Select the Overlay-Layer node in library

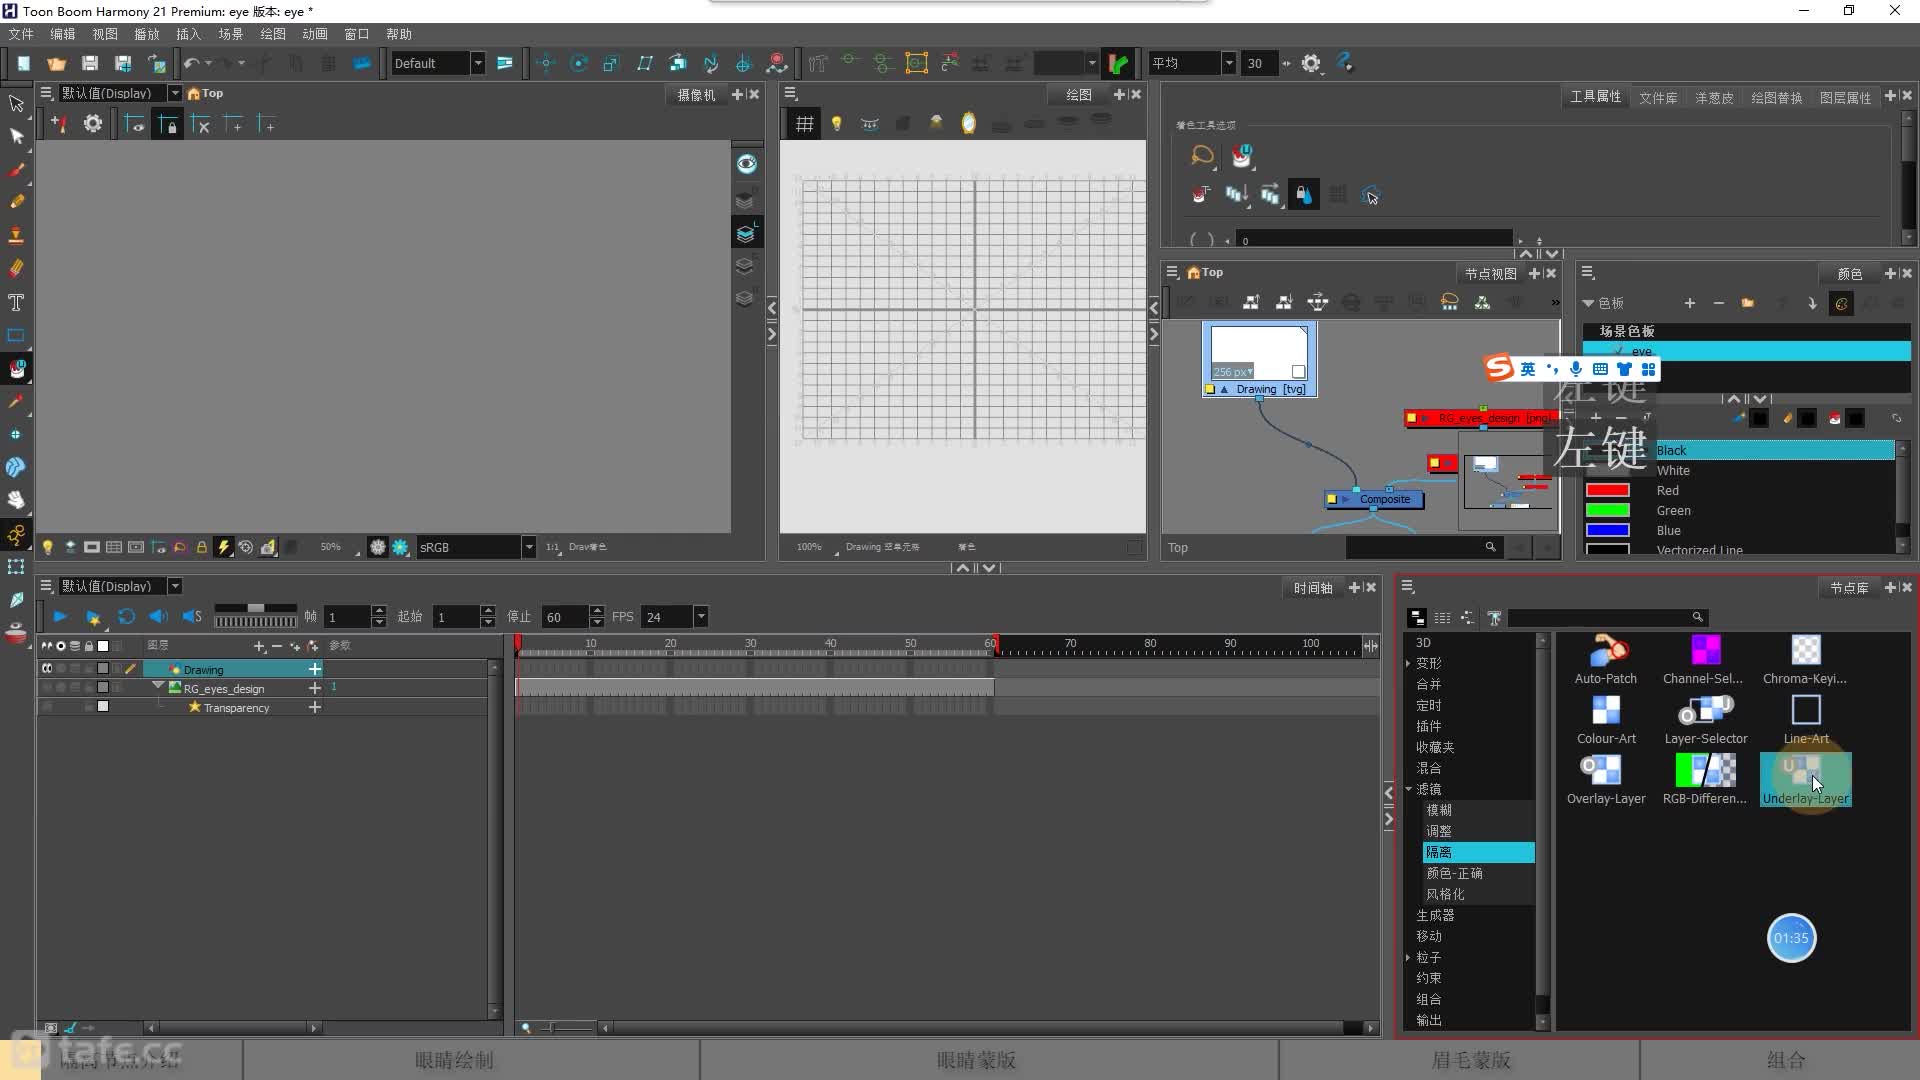click(1606, 779)
